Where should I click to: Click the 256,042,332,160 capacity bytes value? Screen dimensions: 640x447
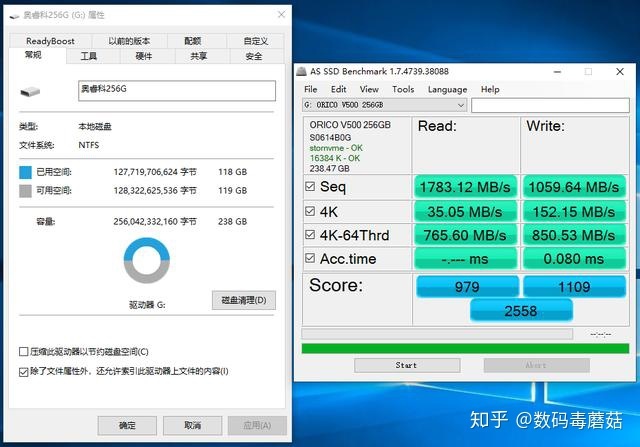click(x=155, y=222)
